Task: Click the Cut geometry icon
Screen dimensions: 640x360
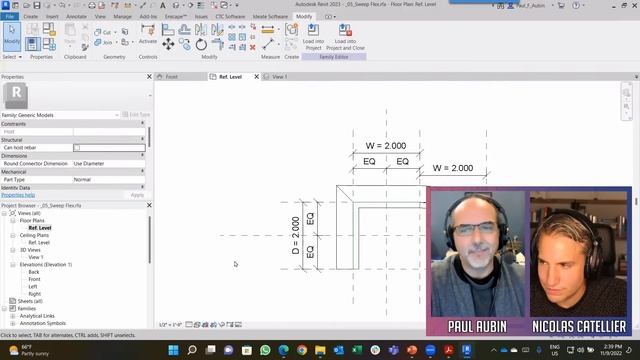Action: click(98, 32)
